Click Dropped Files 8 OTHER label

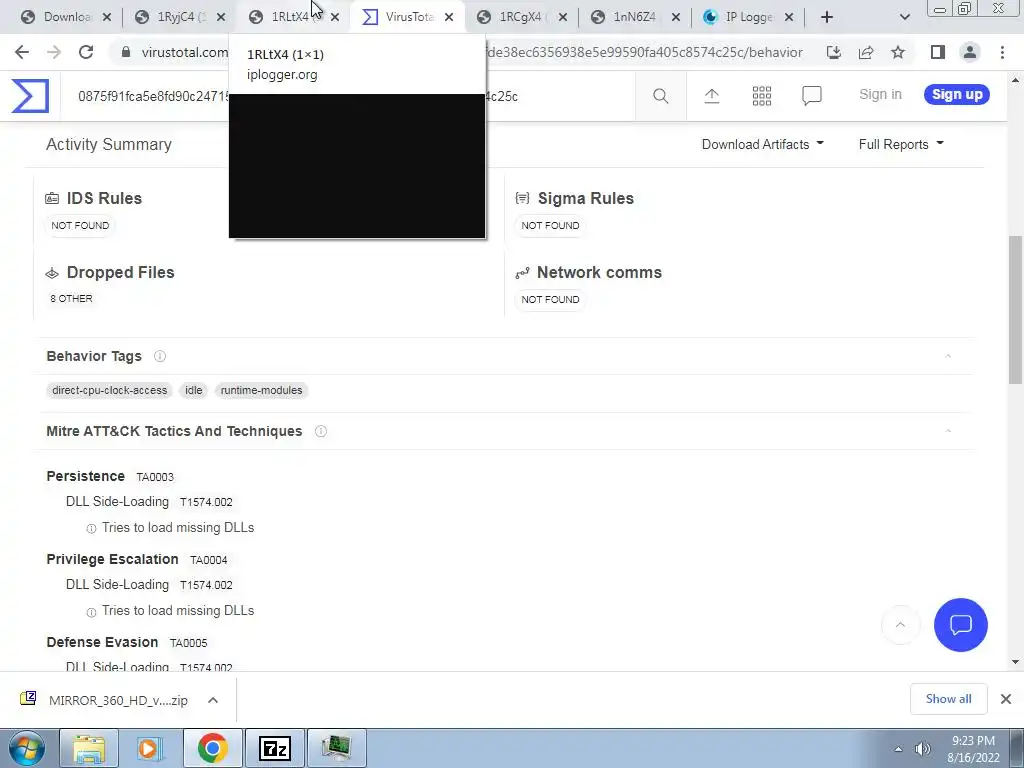[x=71, y=298]
